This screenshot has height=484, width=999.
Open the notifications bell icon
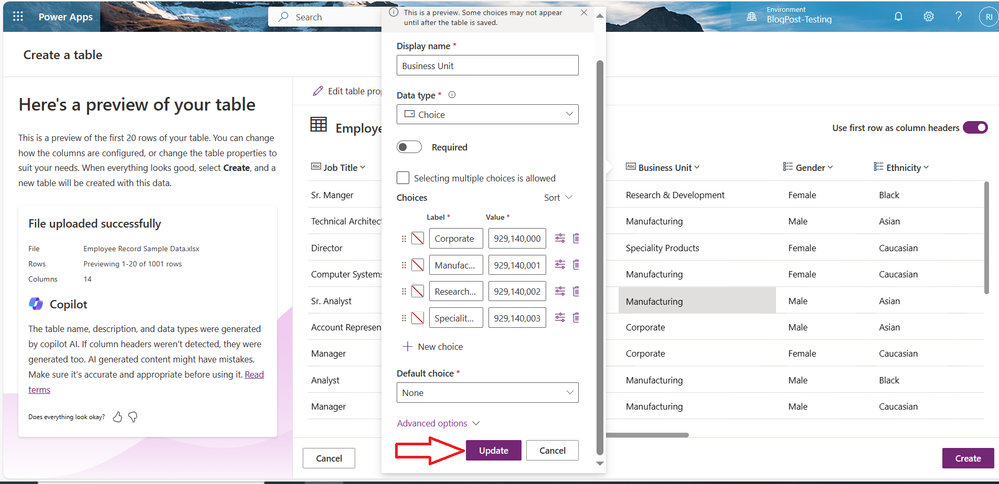[898, 17]
